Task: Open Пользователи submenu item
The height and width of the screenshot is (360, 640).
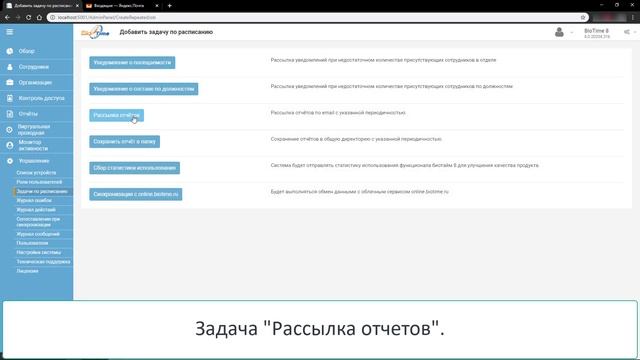Action: tap(32, 243)
